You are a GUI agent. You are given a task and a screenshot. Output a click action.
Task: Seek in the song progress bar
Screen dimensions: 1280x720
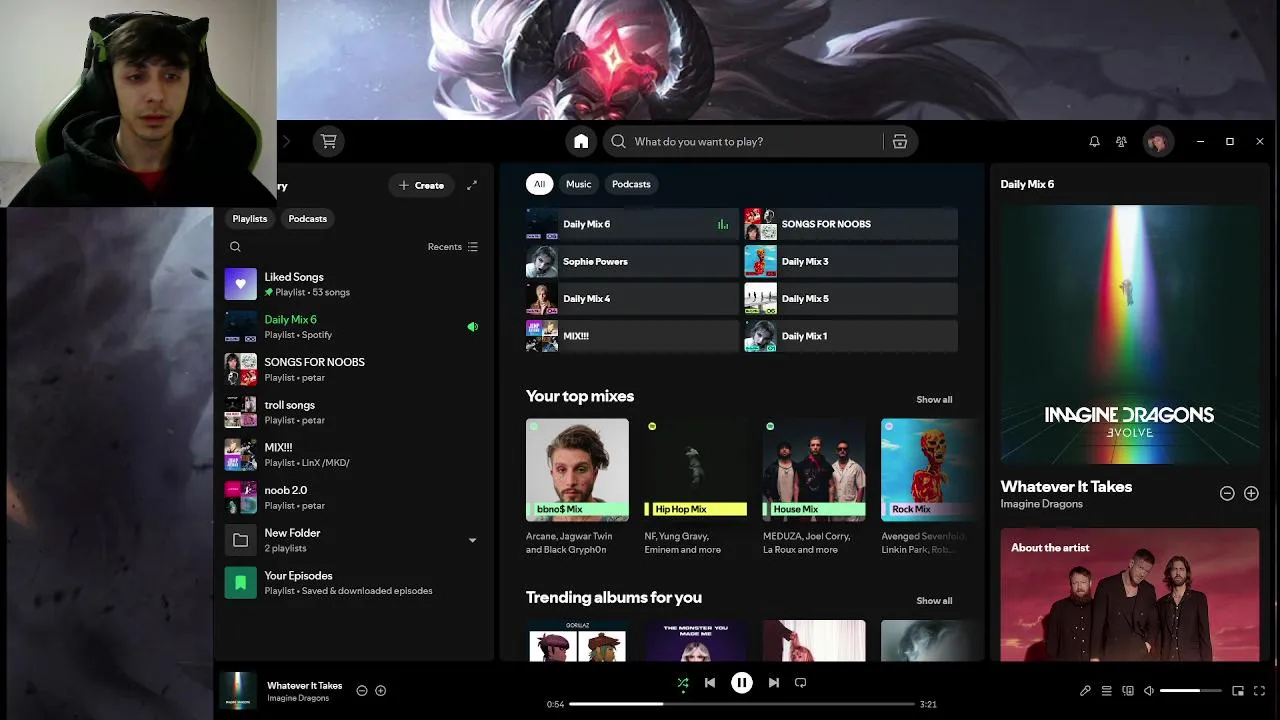741,704
